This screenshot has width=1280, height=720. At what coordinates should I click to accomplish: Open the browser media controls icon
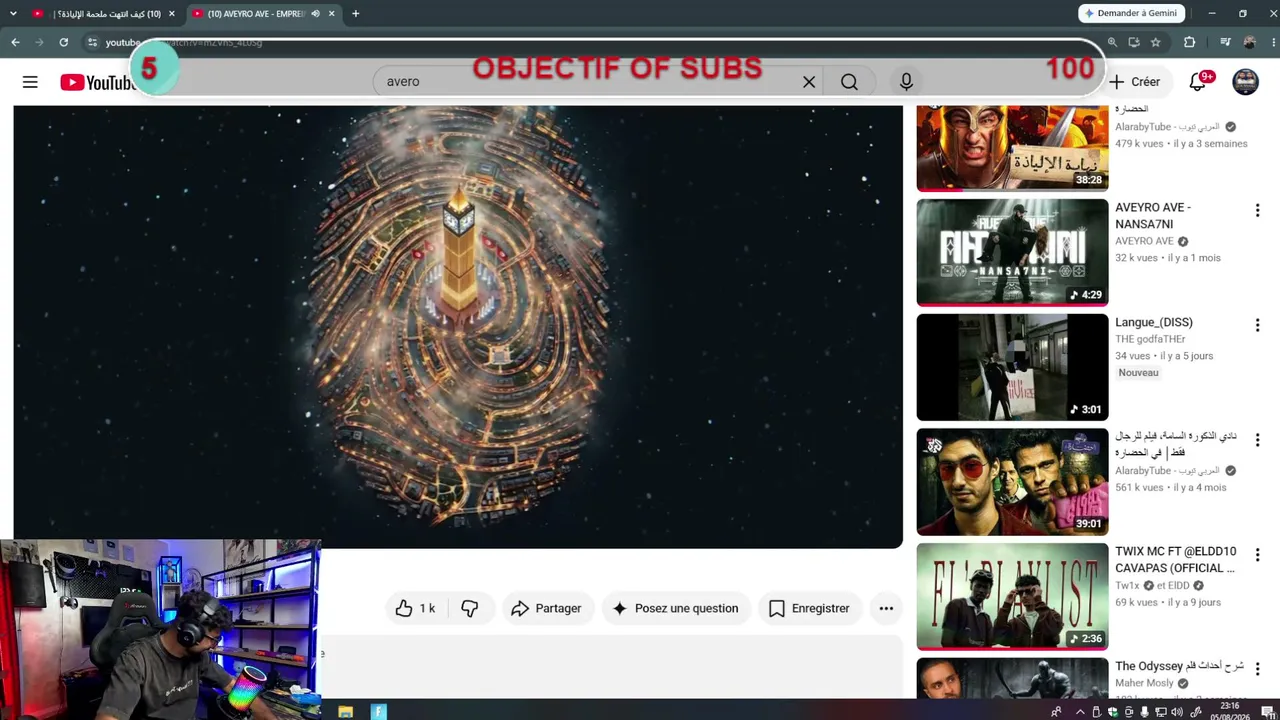pyautogui.click(x=1225, y=42)
